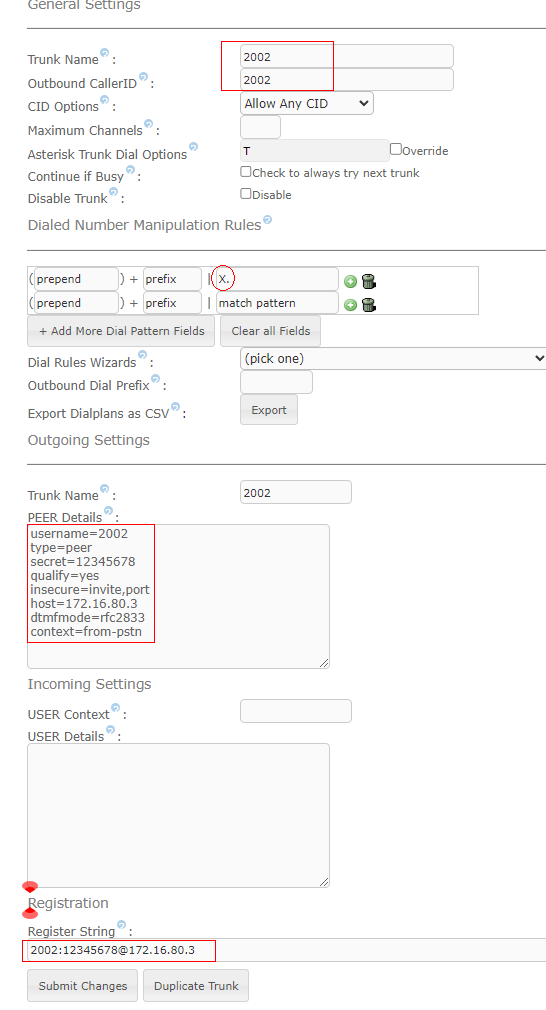The image size is (546, 1010).
Task: Focus the Outgoing Settings Trunk Name field
Action: 296,492
